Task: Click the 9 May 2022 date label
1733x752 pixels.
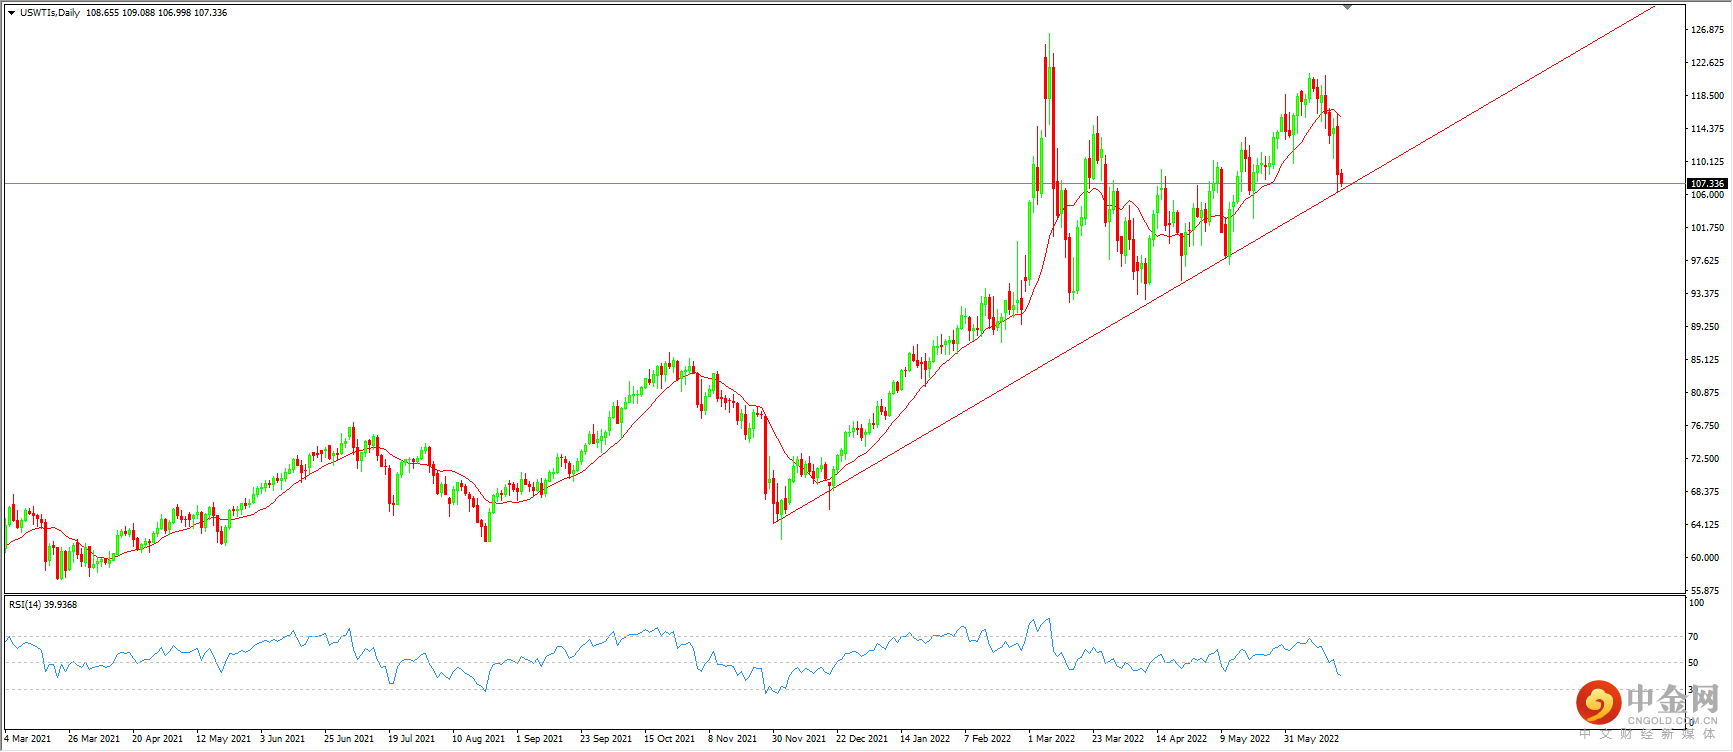Action: click(1245, 739)
